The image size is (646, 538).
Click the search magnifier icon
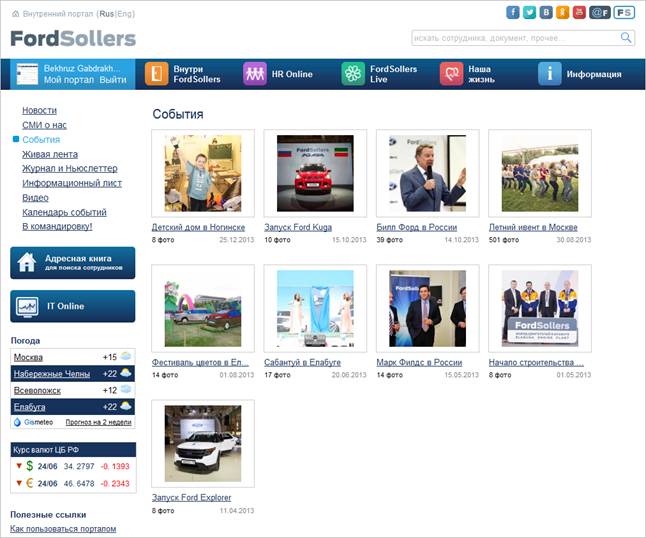coord(626,37)
